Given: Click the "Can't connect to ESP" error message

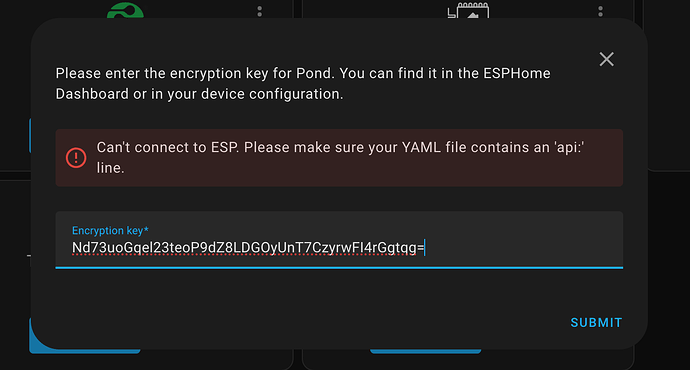Looking at the screenshot, I should (340, 158).
